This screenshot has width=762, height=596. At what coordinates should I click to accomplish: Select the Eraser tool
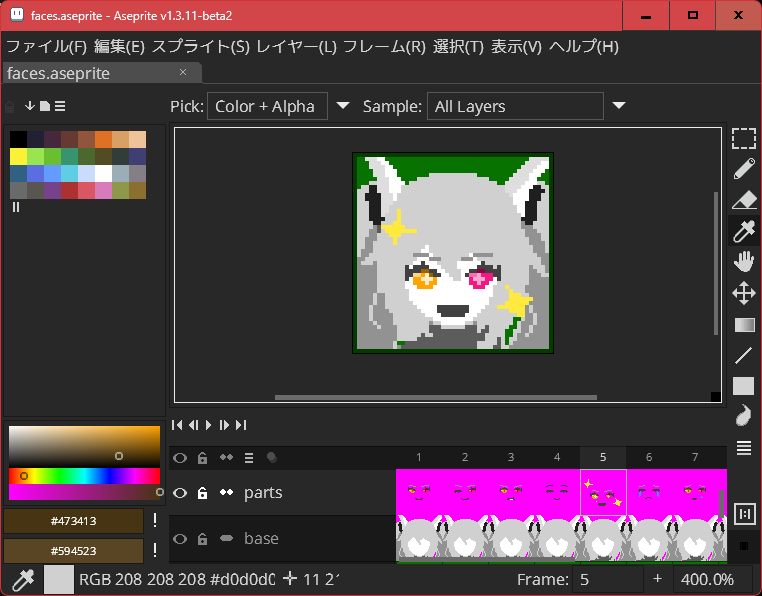[x=743, y=200]
